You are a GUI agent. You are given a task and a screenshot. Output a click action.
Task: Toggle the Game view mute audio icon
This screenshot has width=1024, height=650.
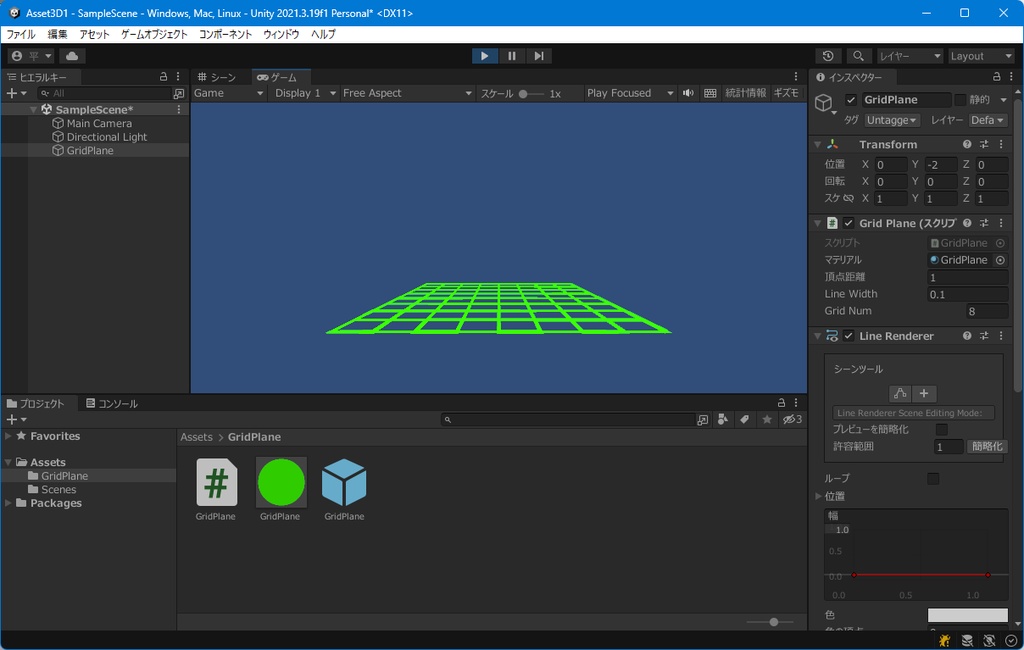688,93
